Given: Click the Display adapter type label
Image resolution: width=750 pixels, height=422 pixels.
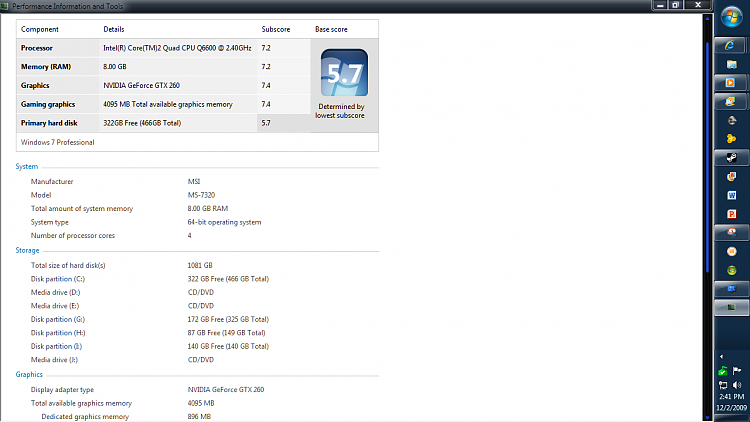Looking at the screenshot, I should click(62, 389).
